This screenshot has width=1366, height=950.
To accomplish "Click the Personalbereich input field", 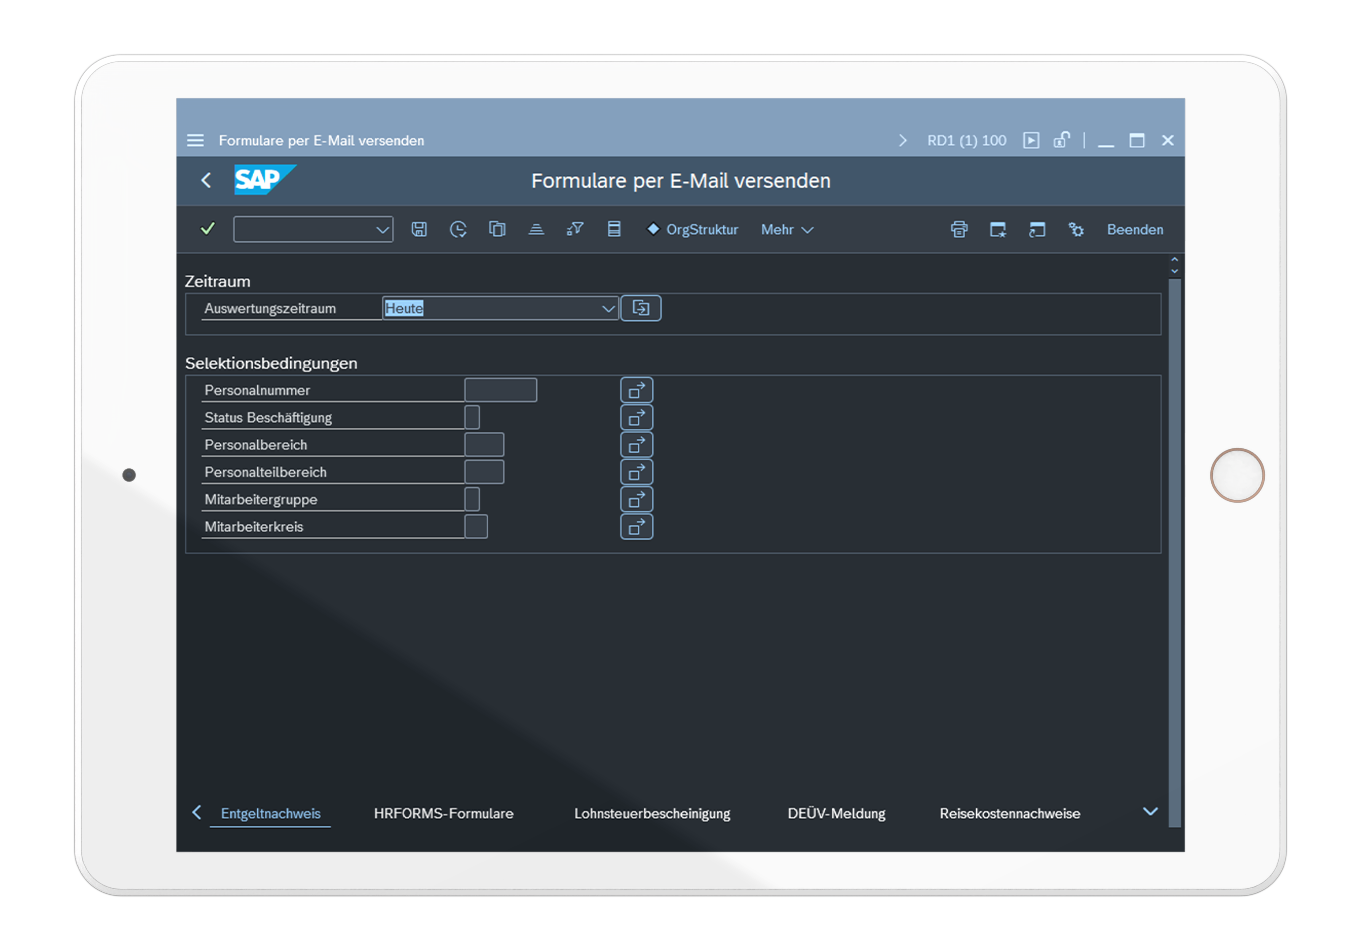I will [x=484, y=444].
